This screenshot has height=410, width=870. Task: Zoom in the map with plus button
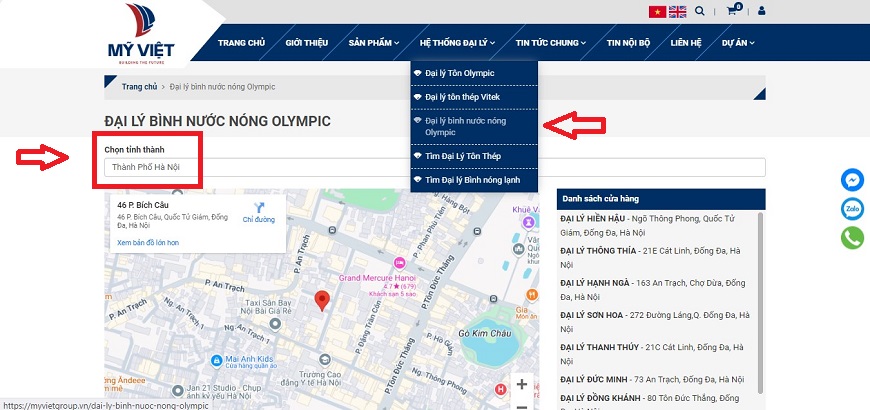pos(522,384)
